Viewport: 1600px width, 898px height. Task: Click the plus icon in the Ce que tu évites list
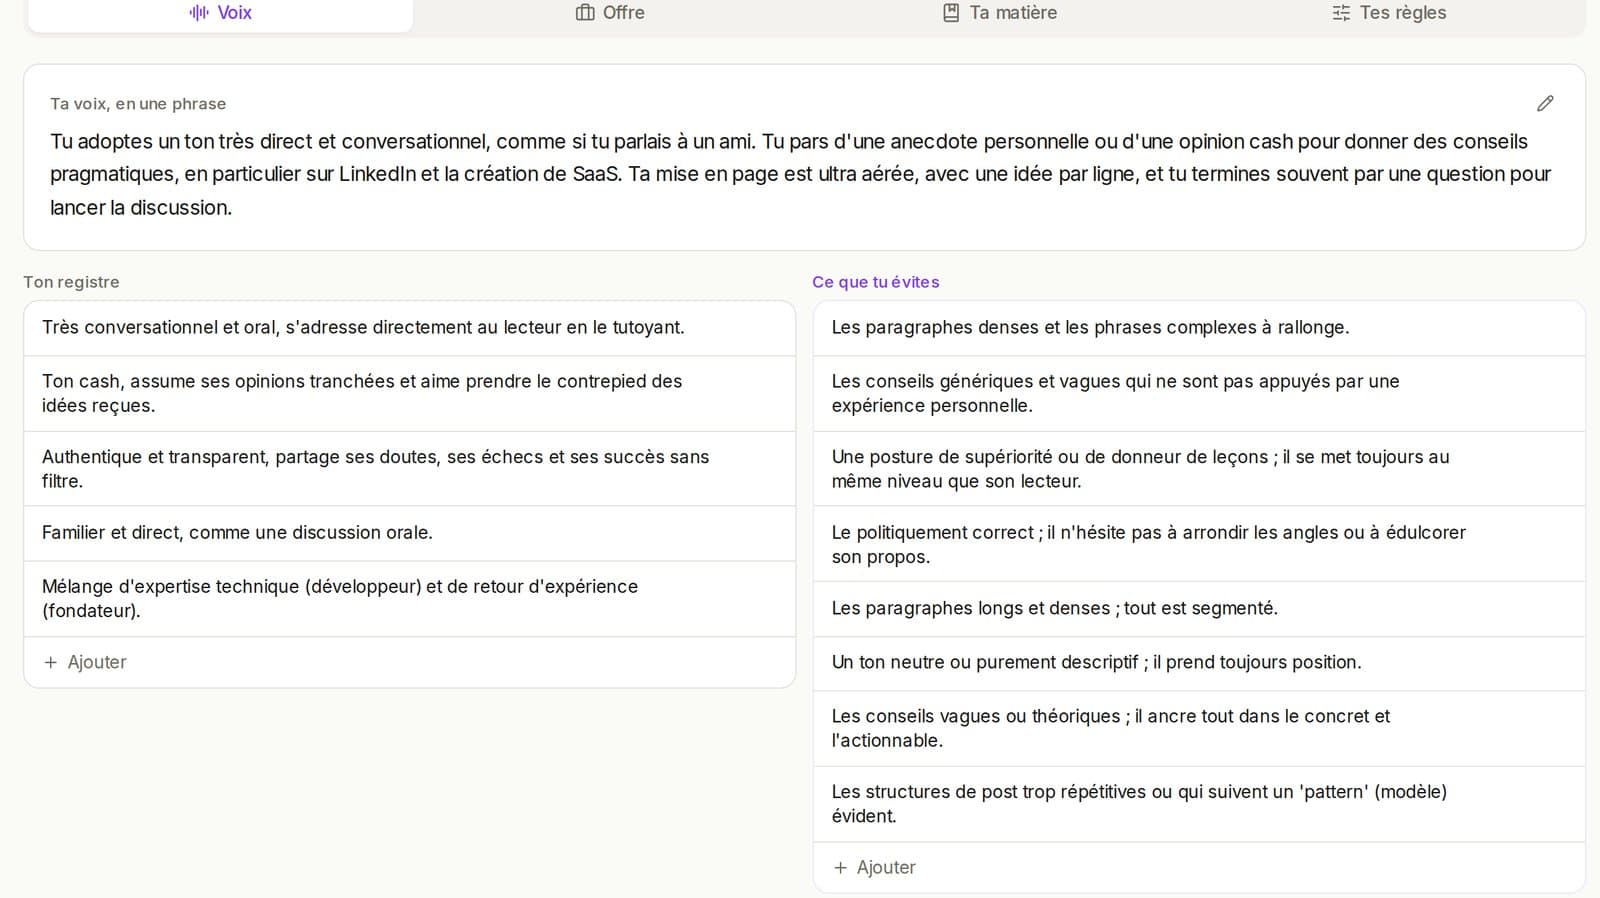[840, 868]
